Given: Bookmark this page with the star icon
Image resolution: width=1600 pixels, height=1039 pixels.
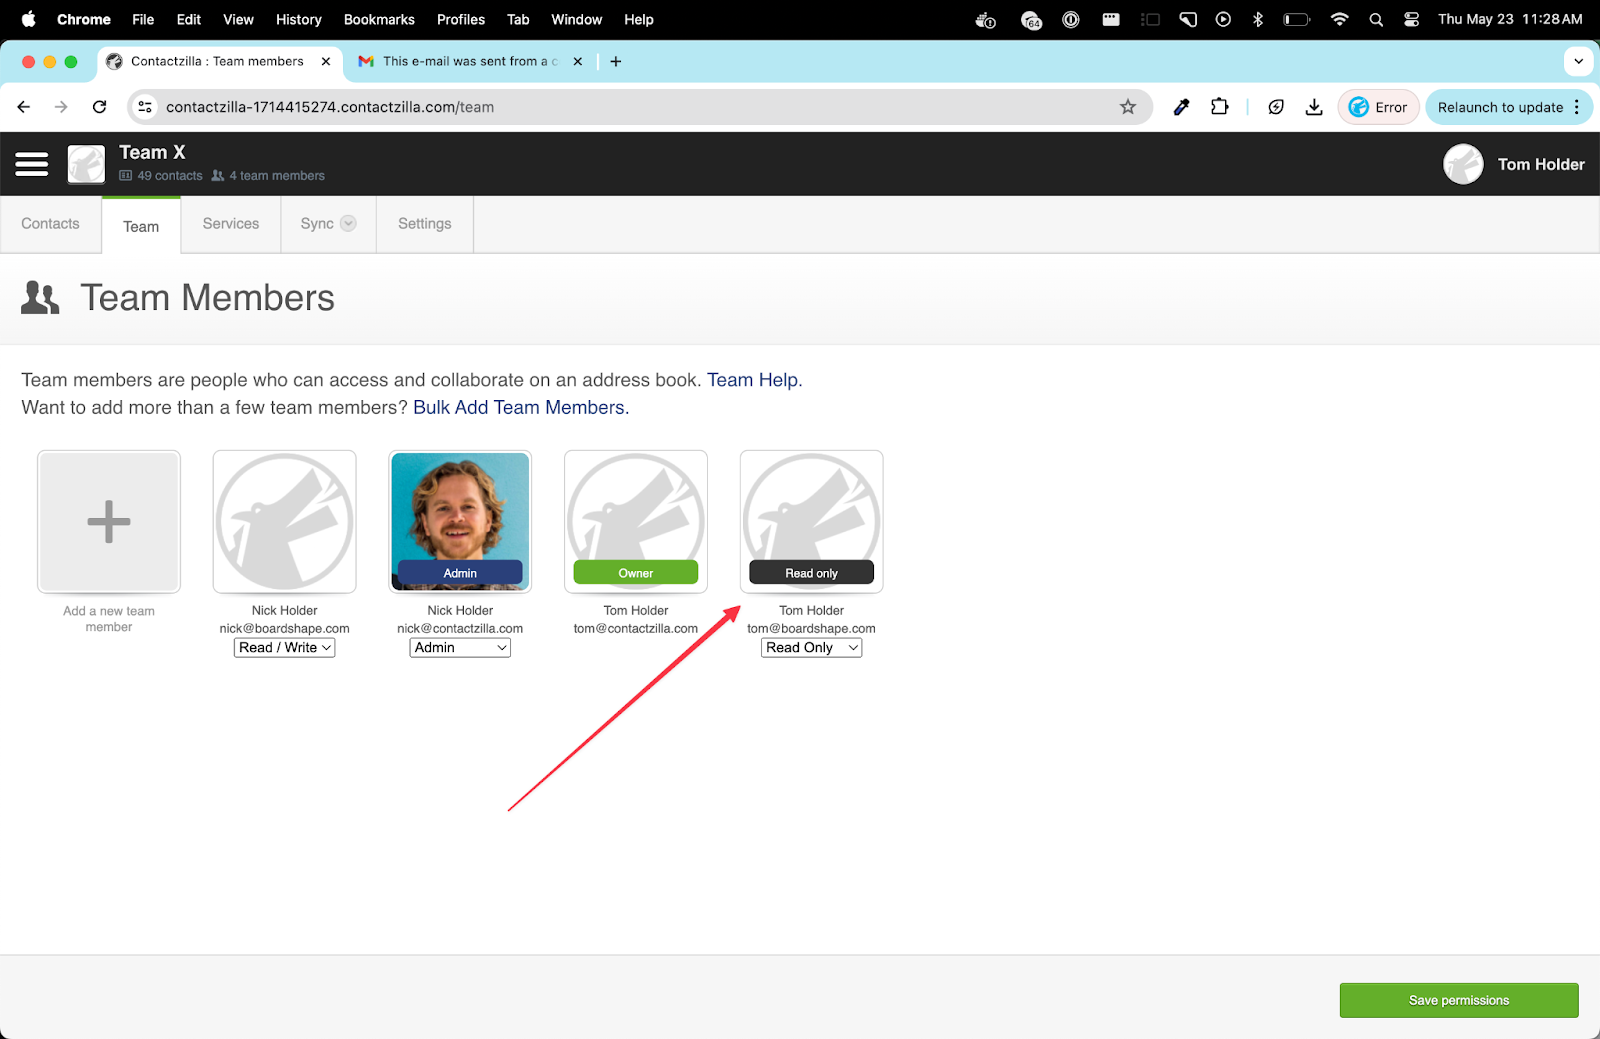Looking at the screenshot, I should pyautogui.click(x=1128, y=107).
